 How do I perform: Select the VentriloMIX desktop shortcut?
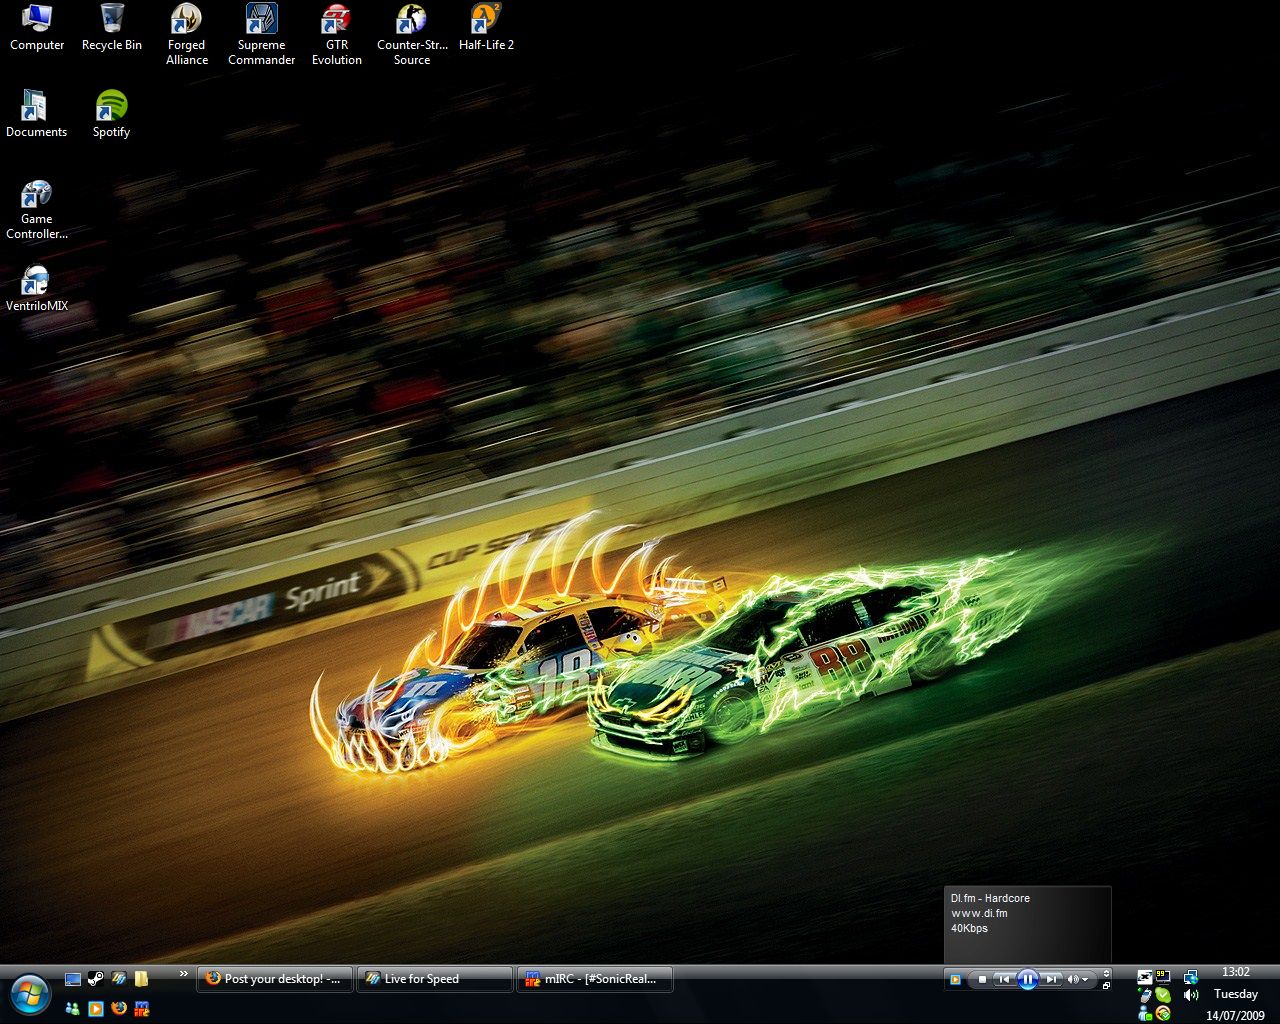(37, 289)
